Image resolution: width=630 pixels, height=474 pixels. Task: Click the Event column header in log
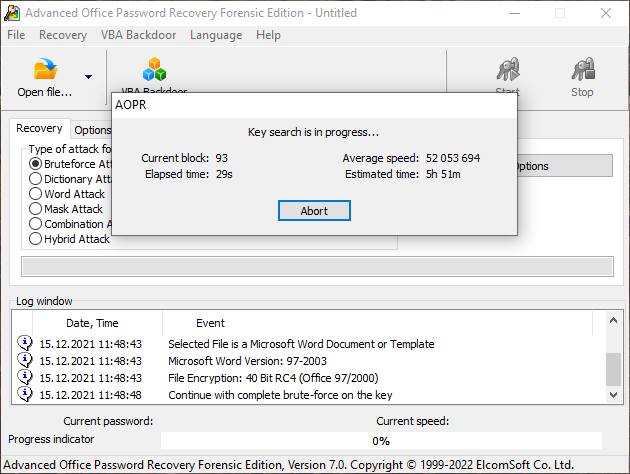click(210, 323)
